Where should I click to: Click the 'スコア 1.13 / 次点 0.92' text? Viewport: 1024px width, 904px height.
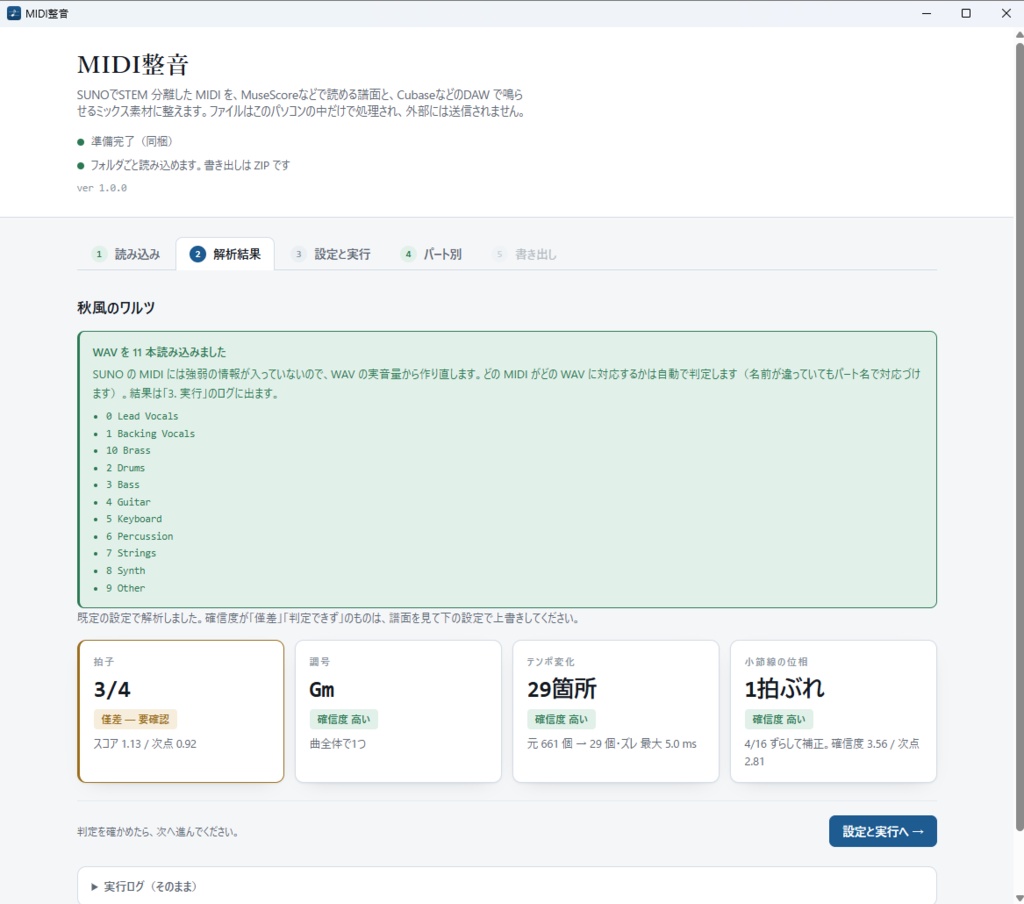145,743
